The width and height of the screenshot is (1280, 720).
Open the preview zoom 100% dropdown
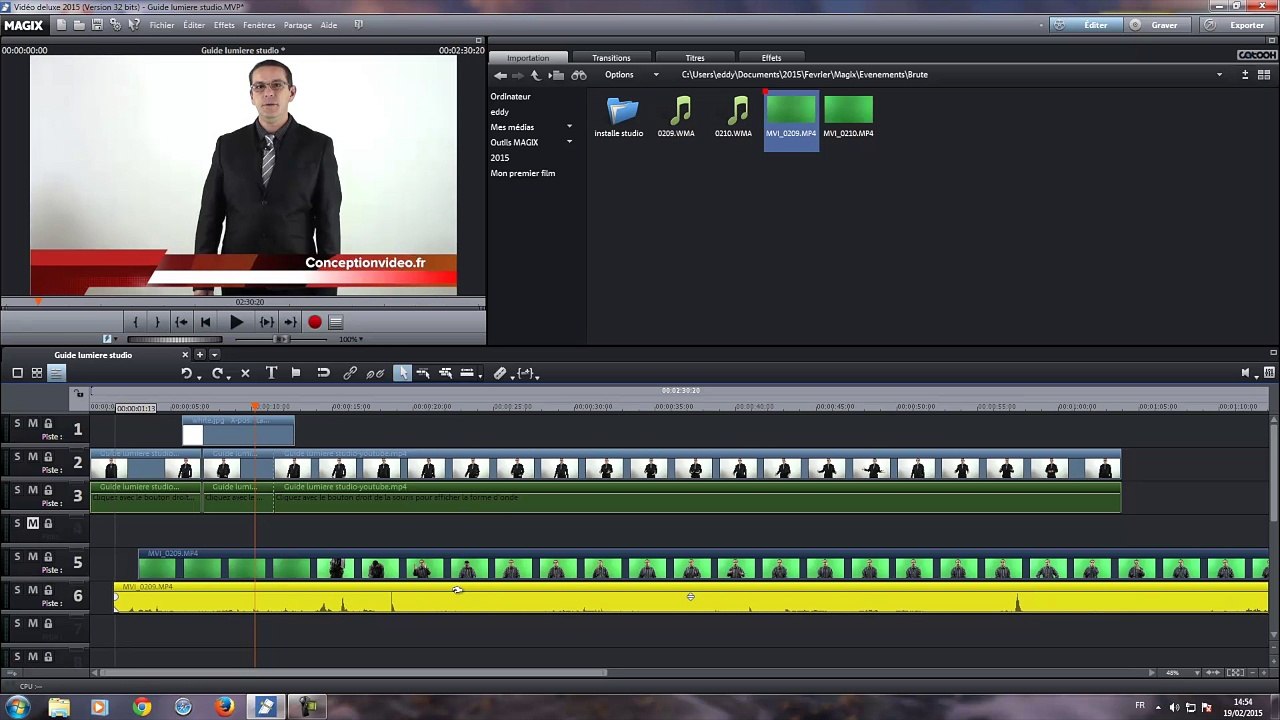[x=352, y=339]
